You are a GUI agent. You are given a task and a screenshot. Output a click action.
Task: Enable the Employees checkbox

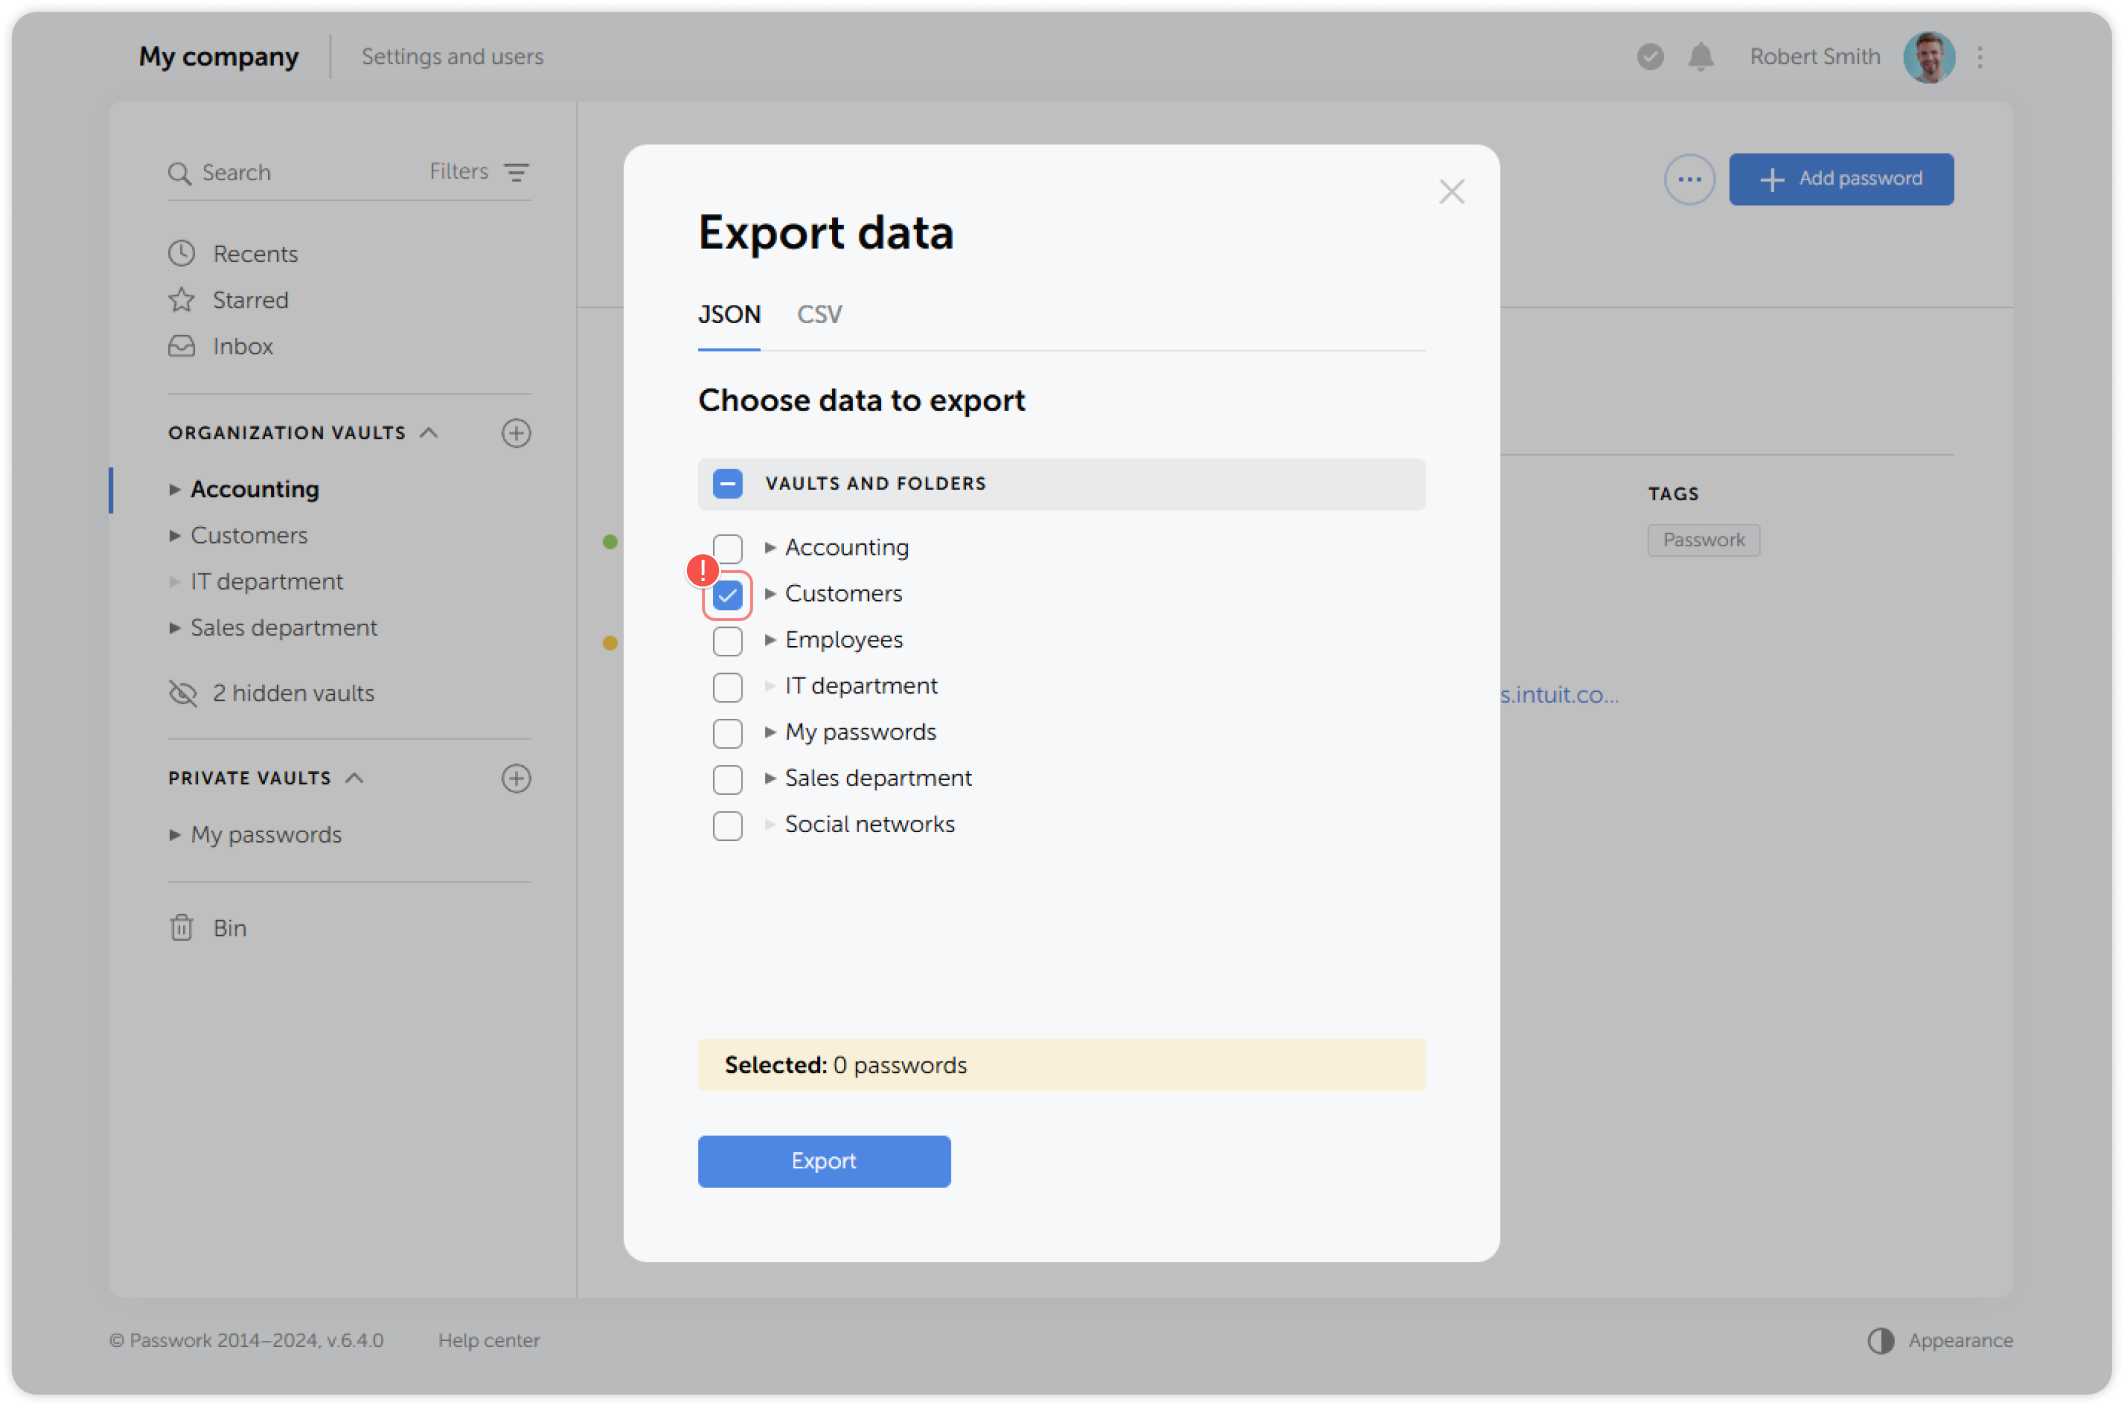point(727,641)
